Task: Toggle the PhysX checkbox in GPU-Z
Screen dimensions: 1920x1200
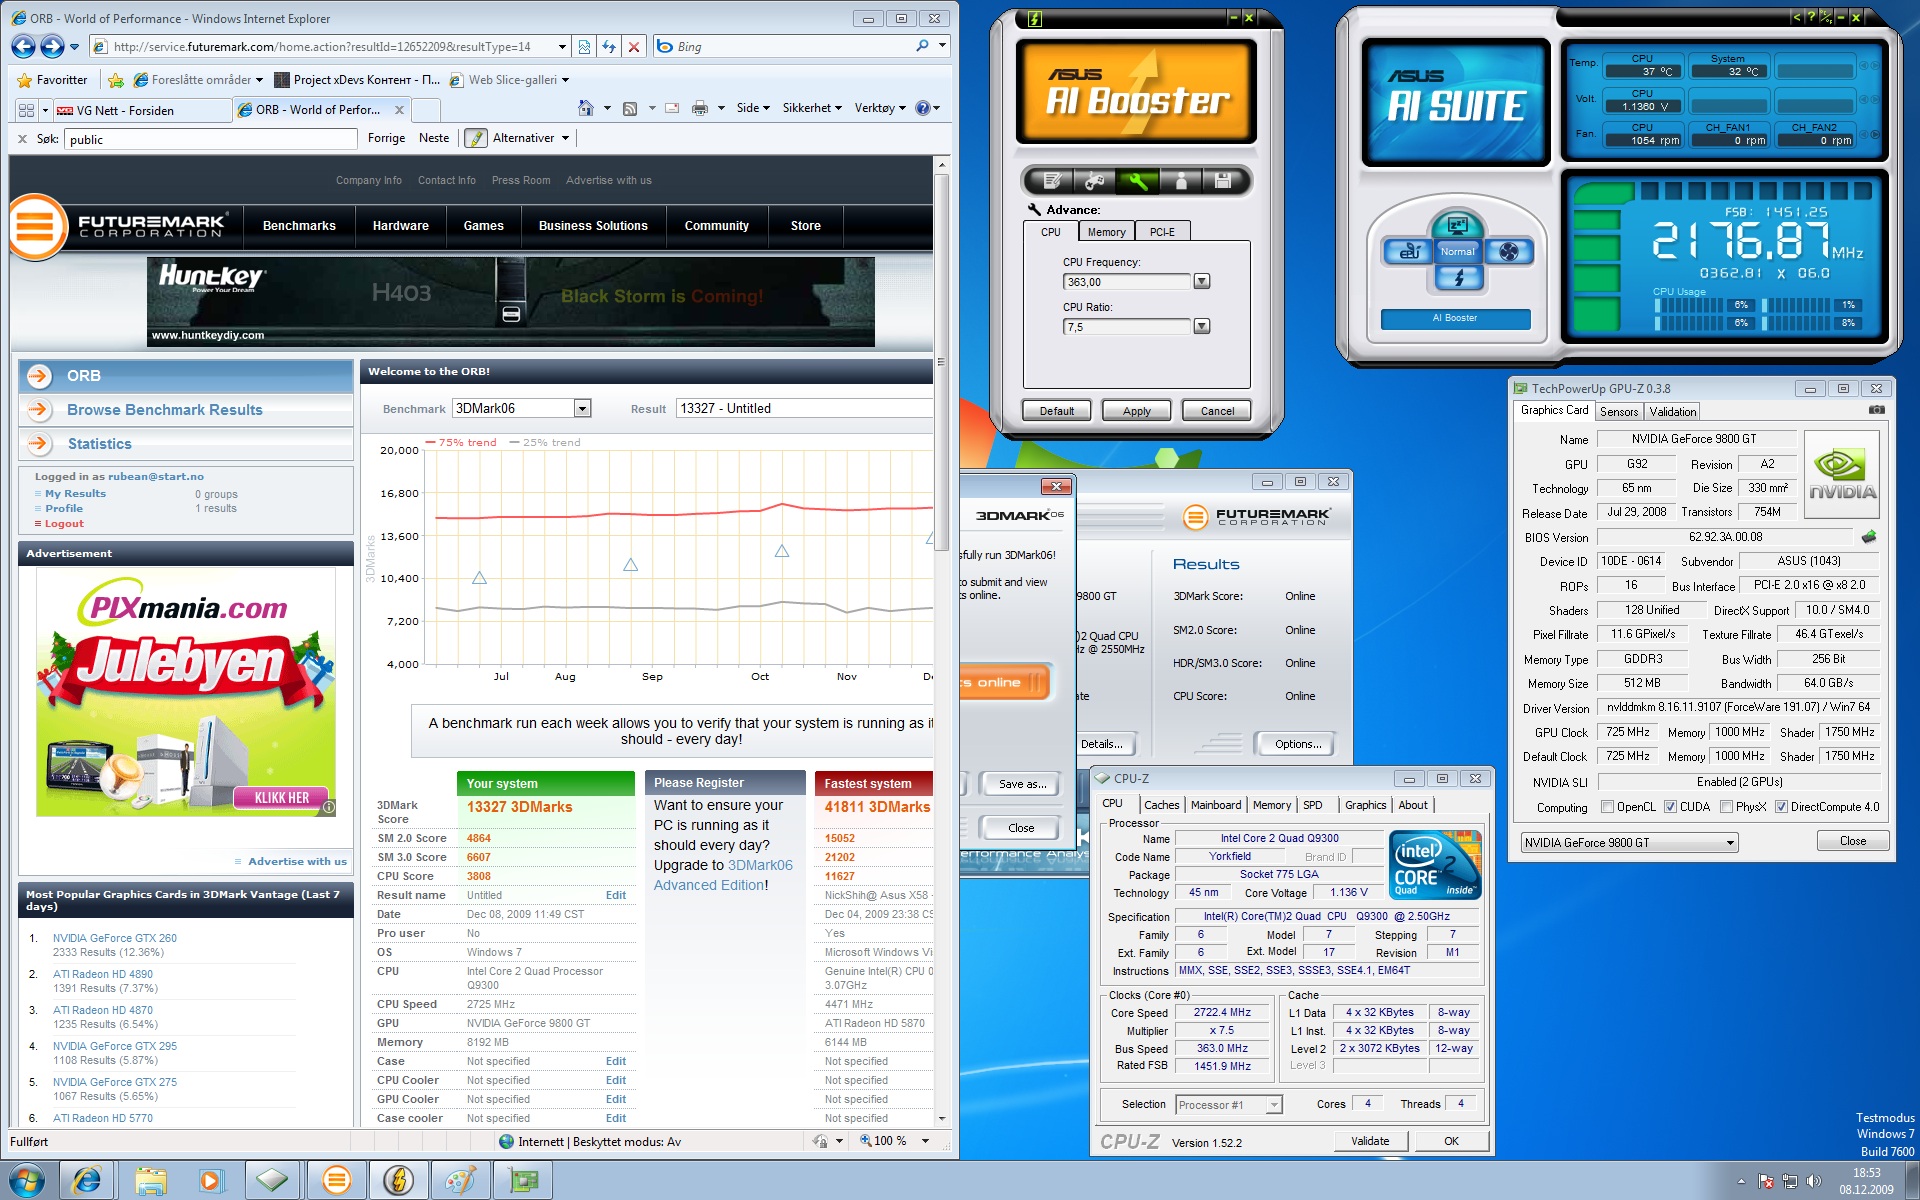Action: 1726,807
